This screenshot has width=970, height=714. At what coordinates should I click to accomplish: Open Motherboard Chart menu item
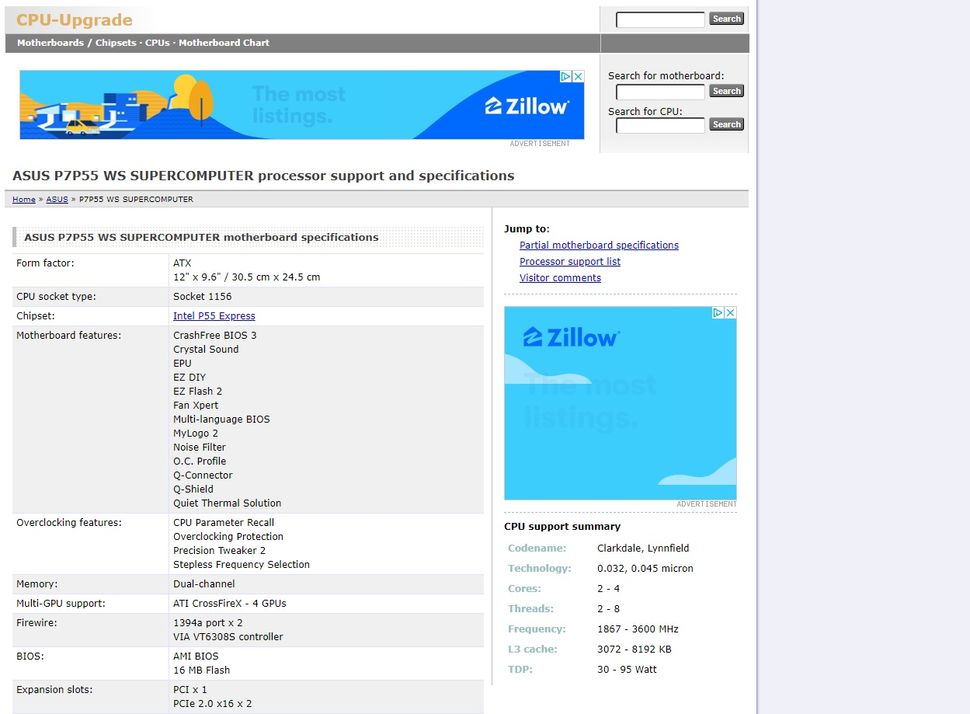224,43
